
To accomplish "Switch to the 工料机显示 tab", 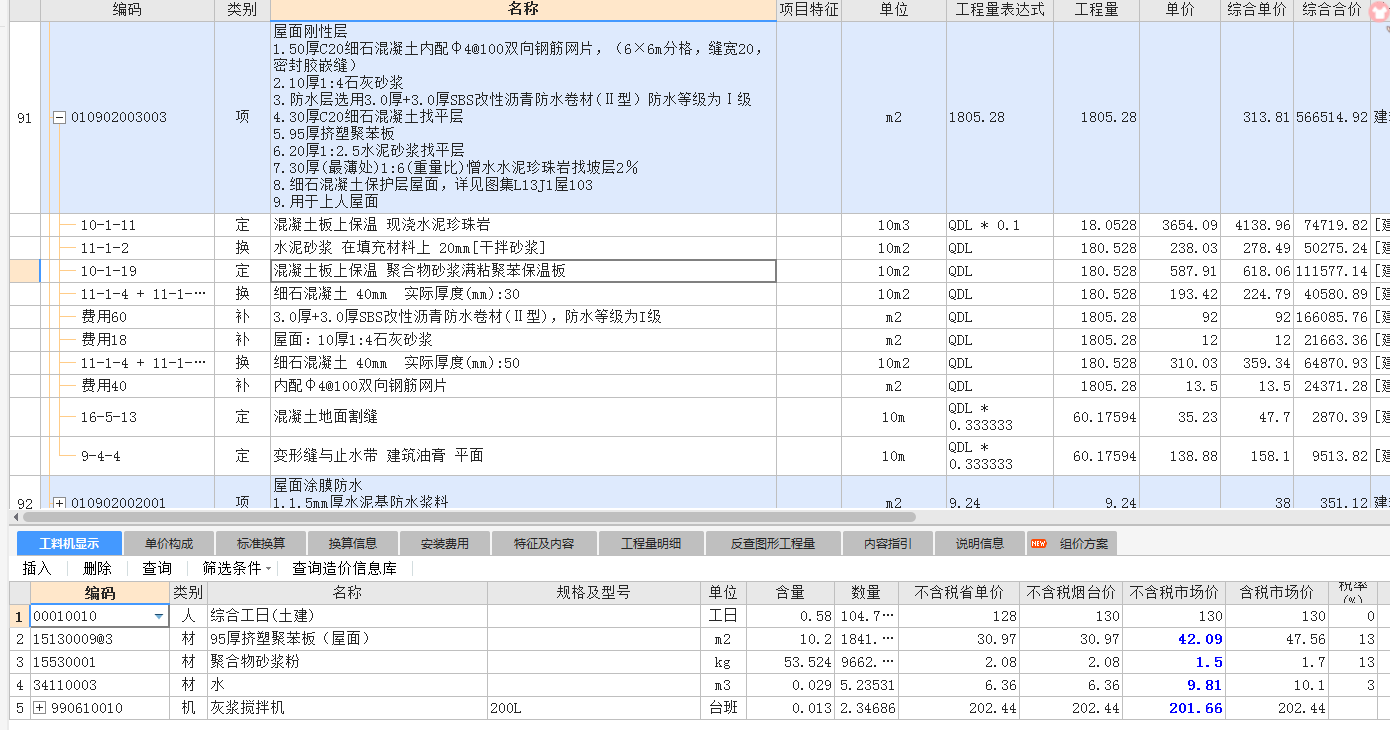I will pos(69,544).
